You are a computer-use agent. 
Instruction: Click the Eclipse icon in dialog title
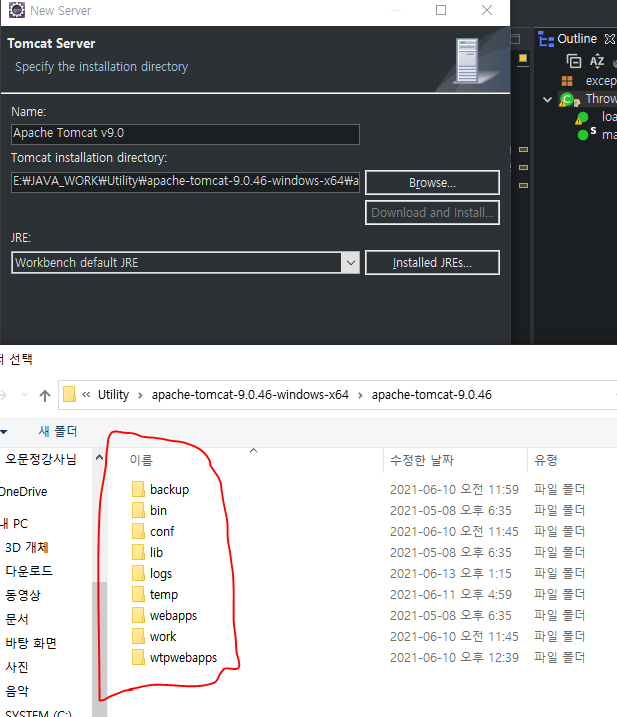coord(17,10)
